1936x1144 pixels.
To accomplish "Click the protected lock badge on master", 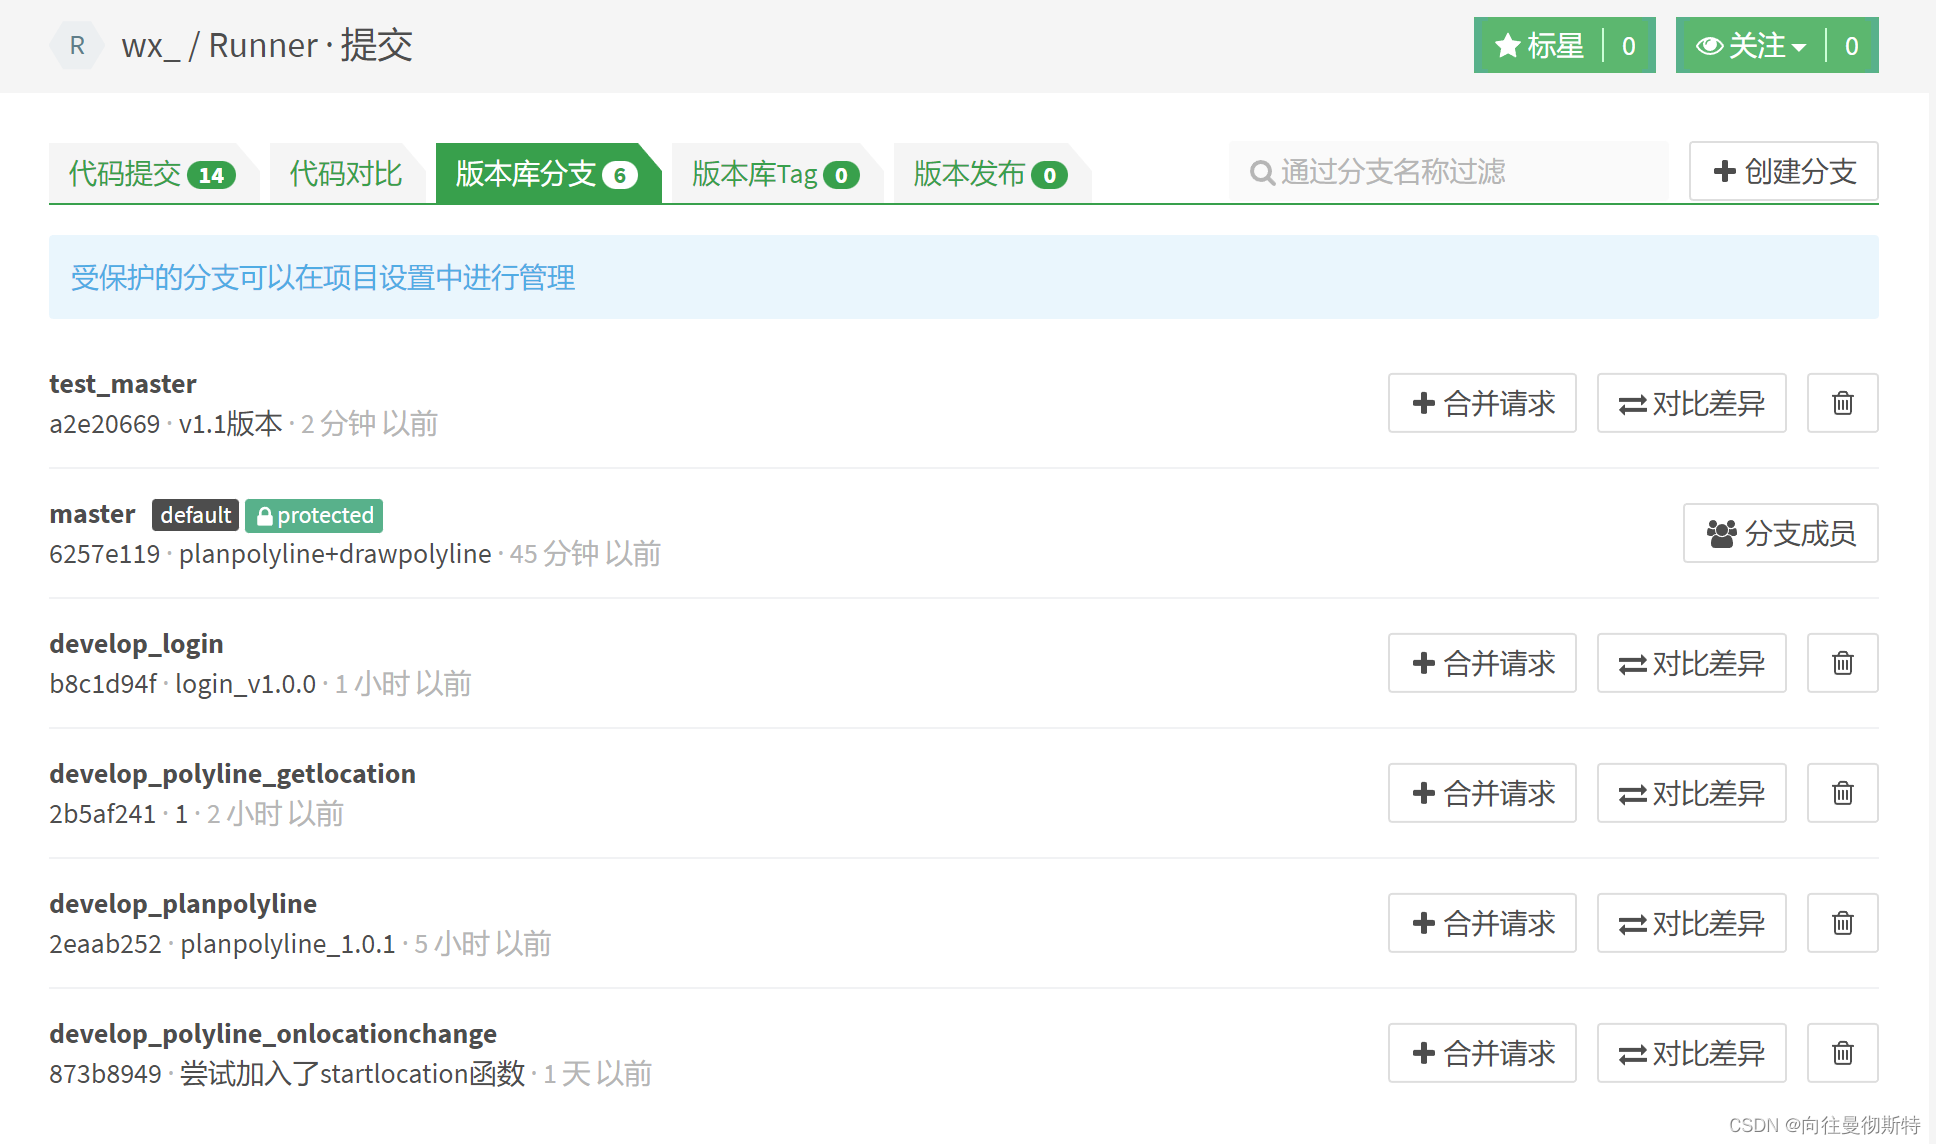I will (314, 515).
